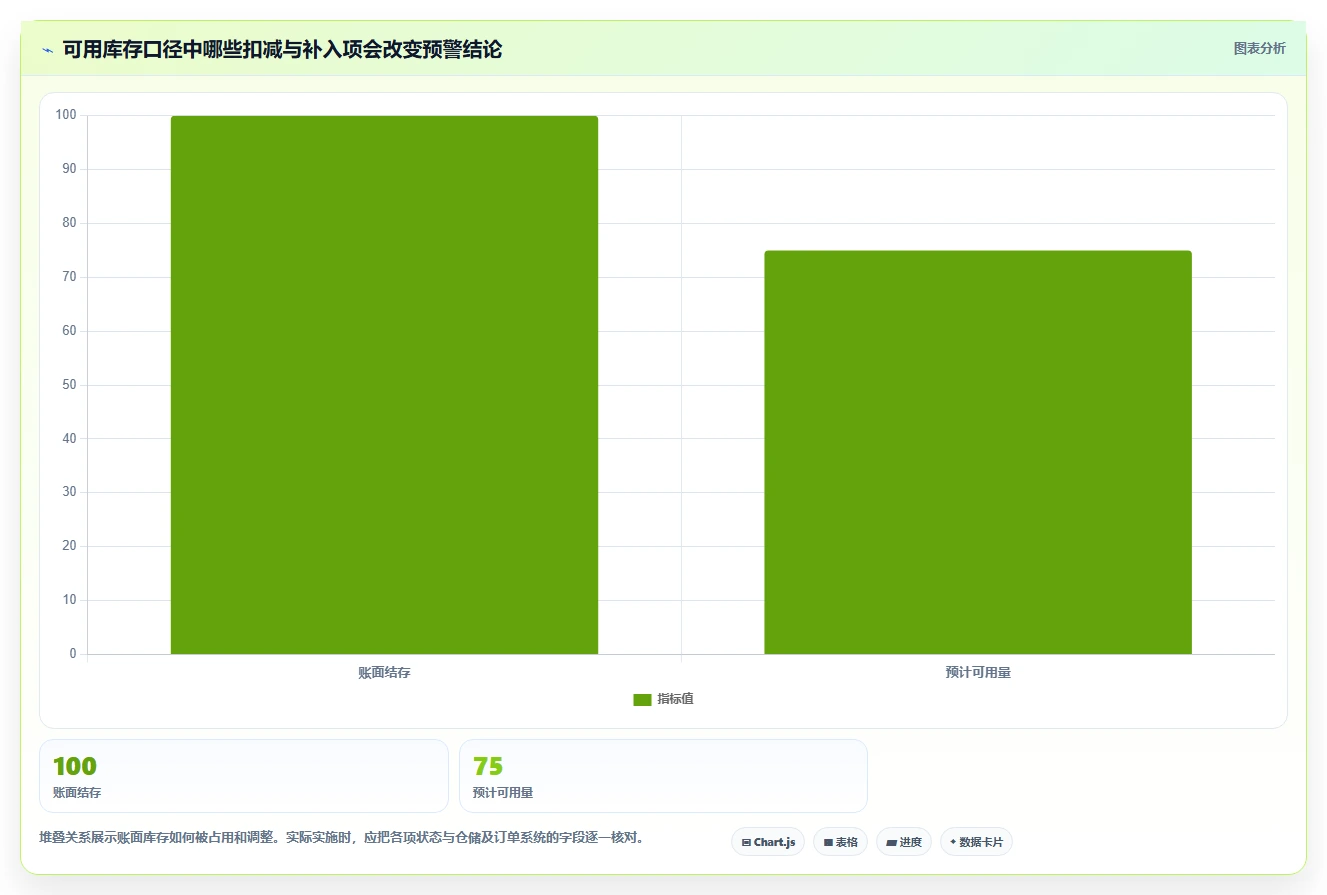Click the 预计可用量 bar in the chart
The image size is (1327, 895).
(977, 452)
